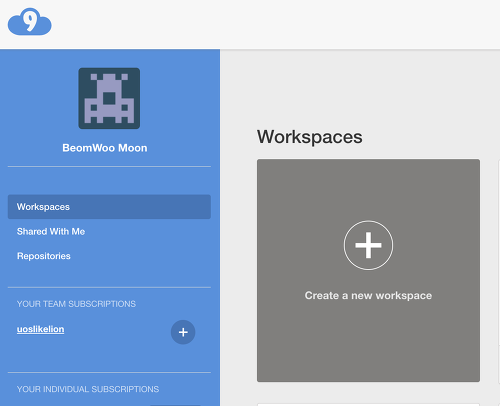
Task: Go to Repositories
Action: pyautogui.click(x=44, y=256)
